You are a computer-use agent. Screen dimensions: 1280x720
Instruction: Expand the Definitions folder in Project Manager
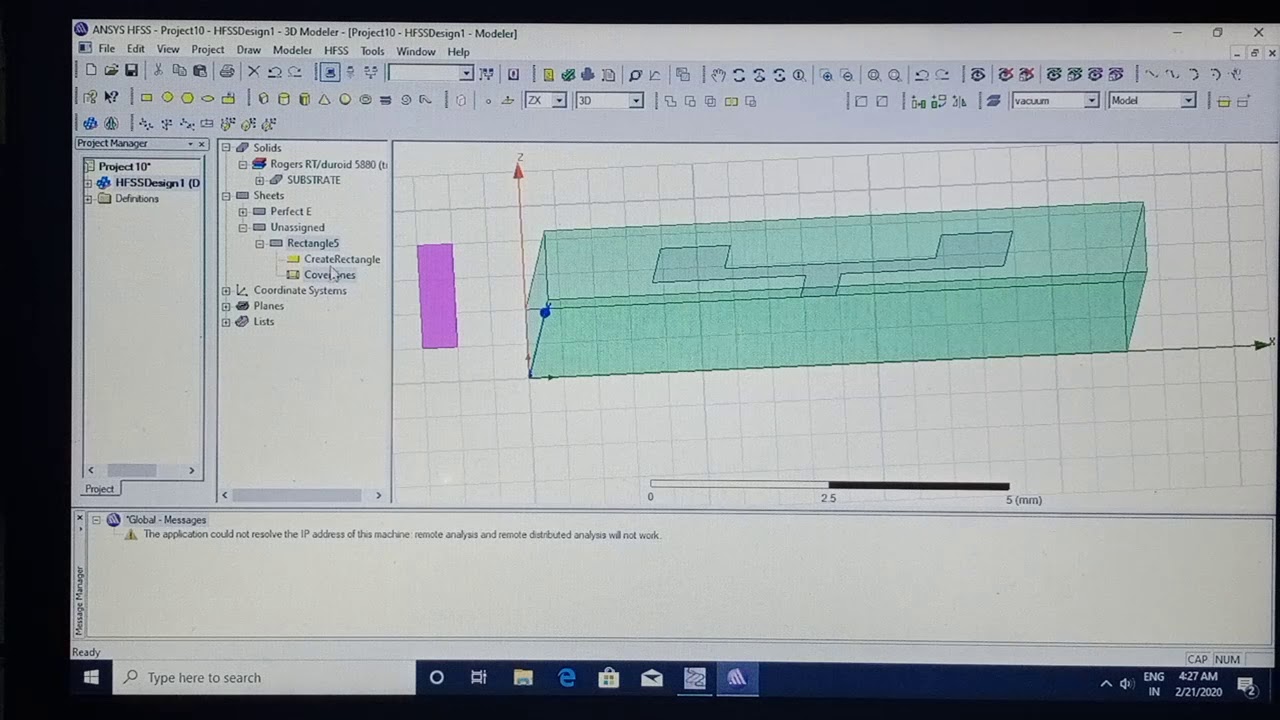pos(88,199)
